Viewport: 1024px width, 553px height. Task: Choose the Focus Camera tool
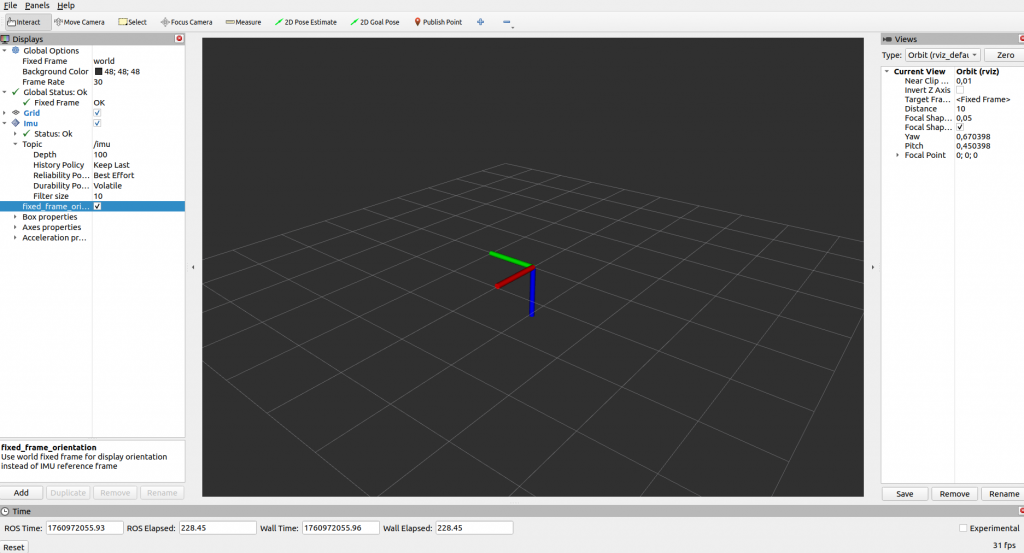(x=187, y=22)
